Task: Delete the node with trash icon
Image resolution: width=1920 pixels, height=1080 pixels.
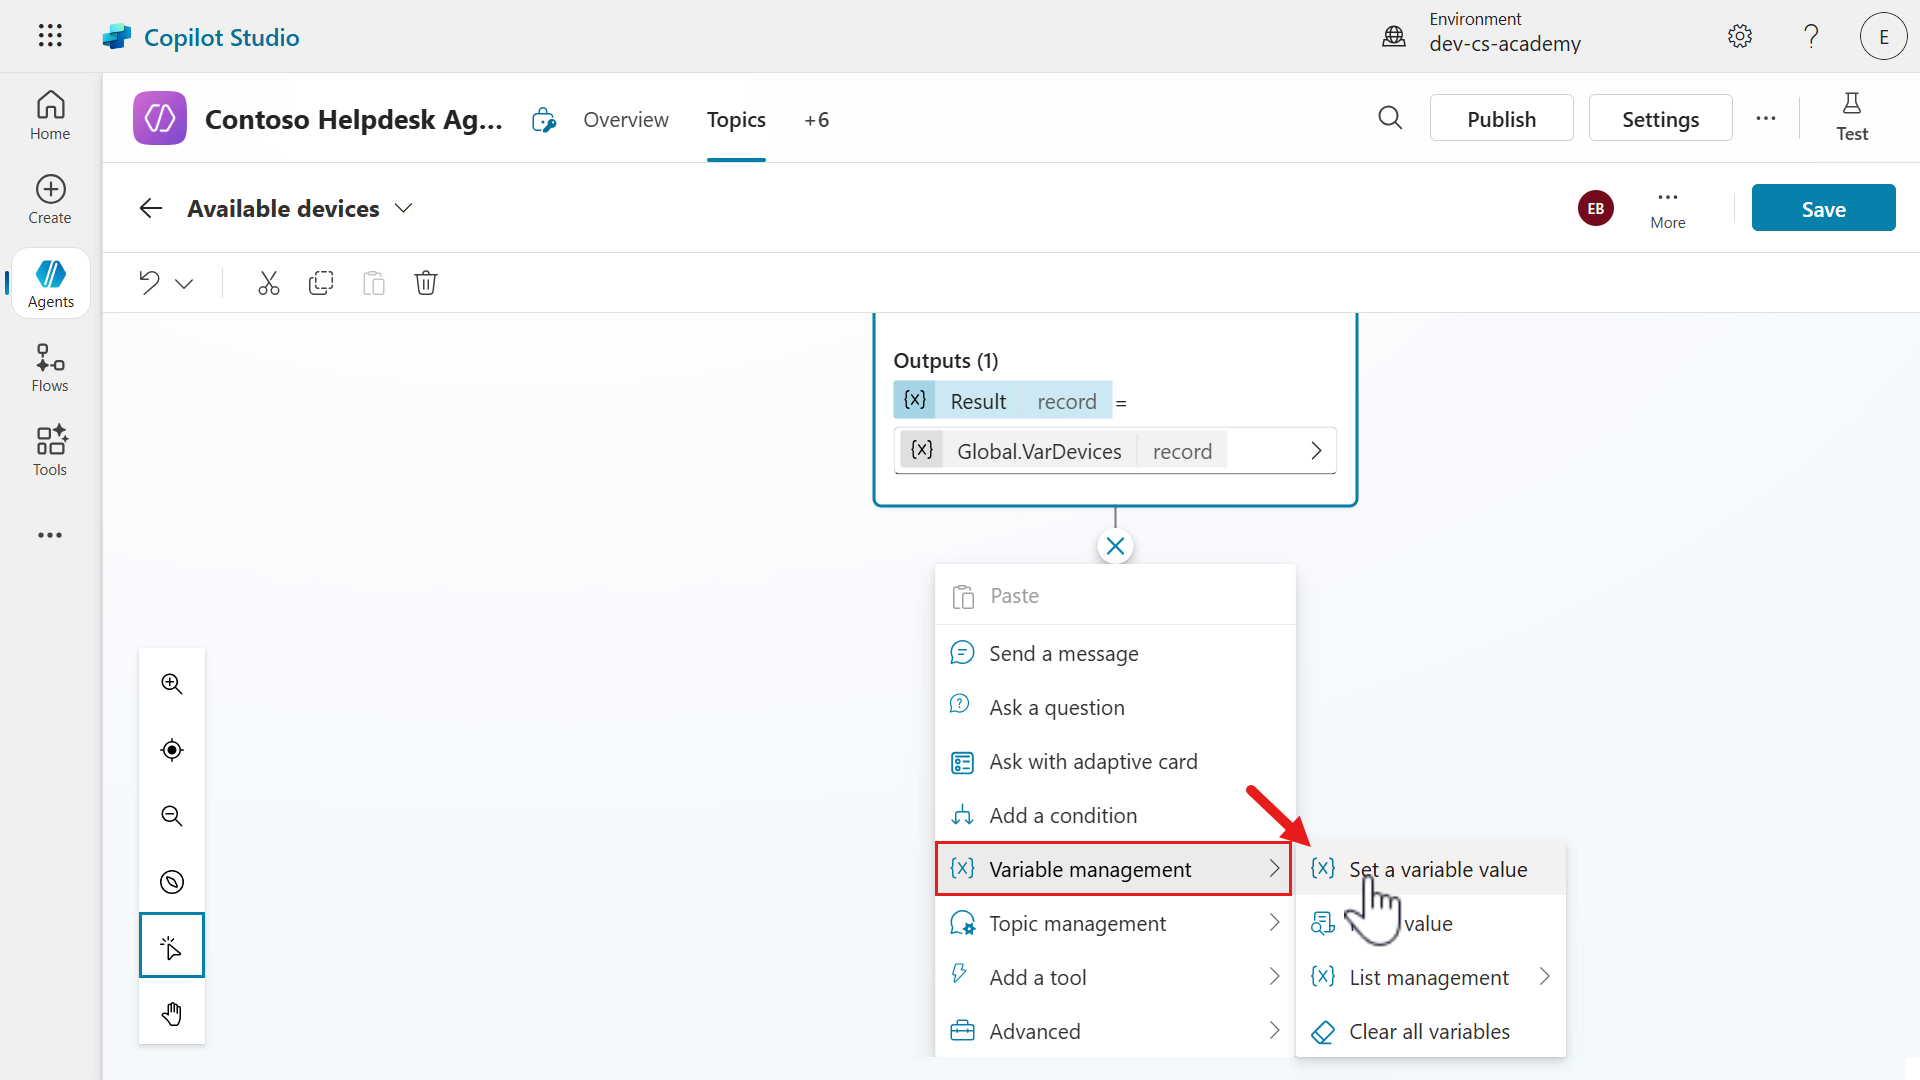Action: pyautogui.click(x=426, y=283)
